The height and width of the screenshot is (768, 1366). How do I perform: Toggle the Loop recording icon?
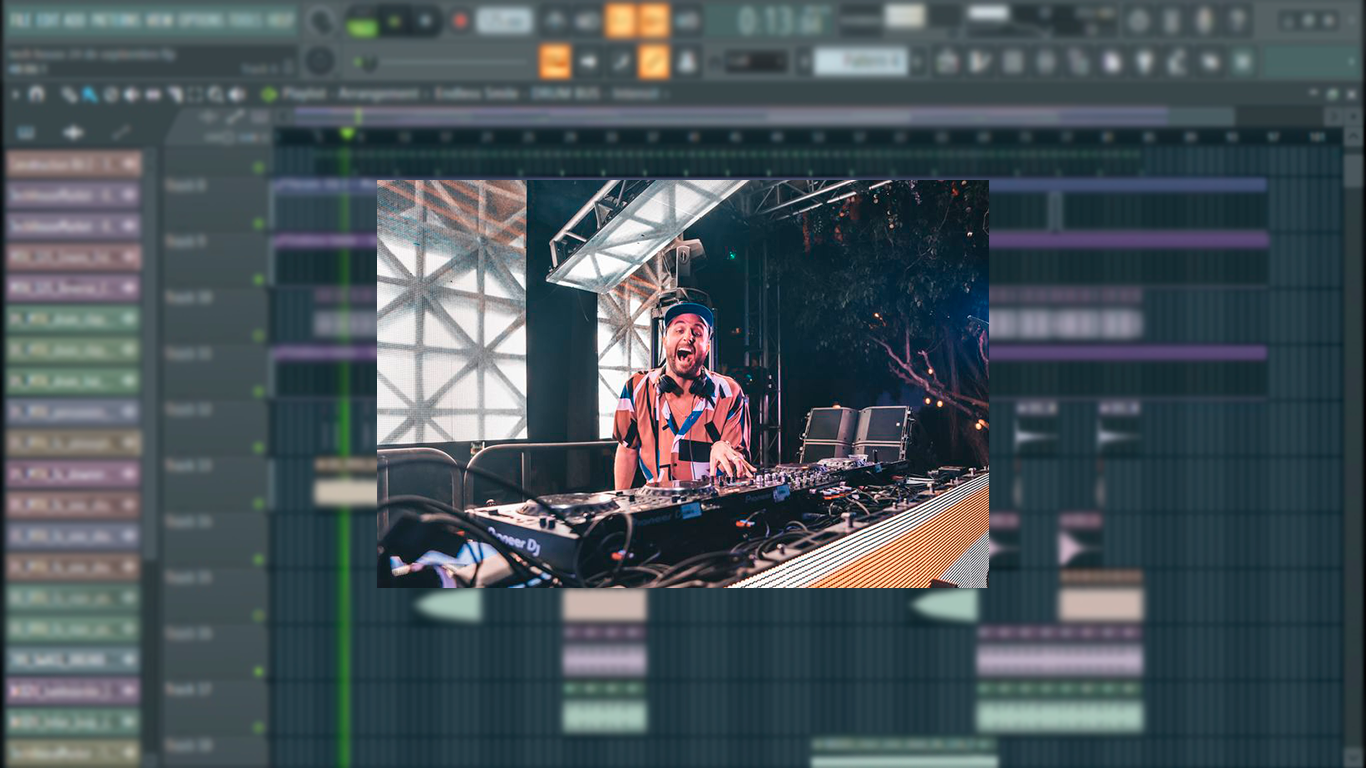pos(687,20)
